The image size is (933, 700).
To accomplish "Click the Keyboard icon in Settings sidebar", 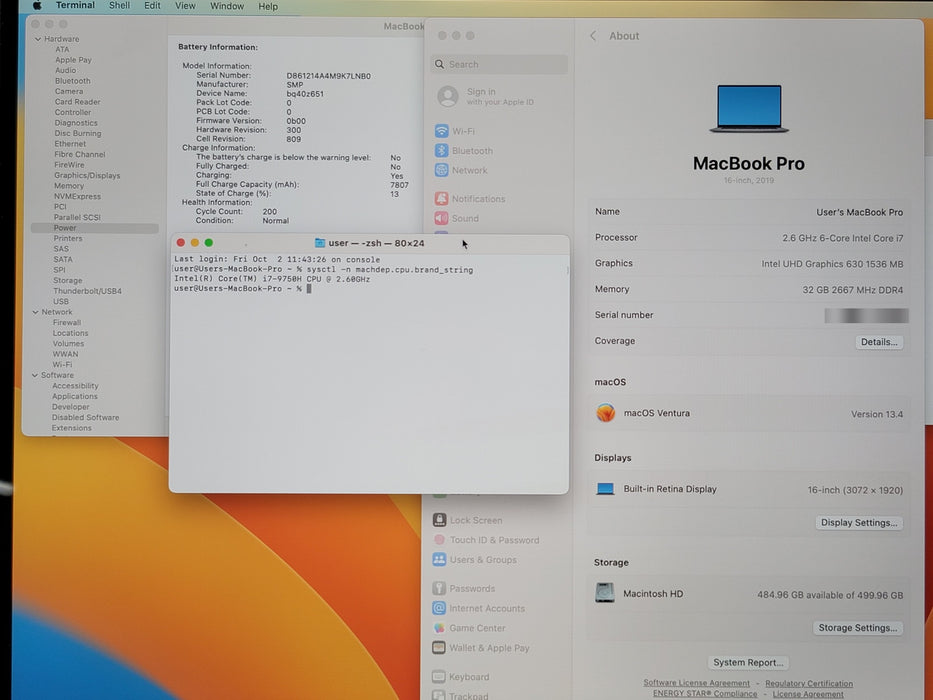I will click(x=439, y=676).
